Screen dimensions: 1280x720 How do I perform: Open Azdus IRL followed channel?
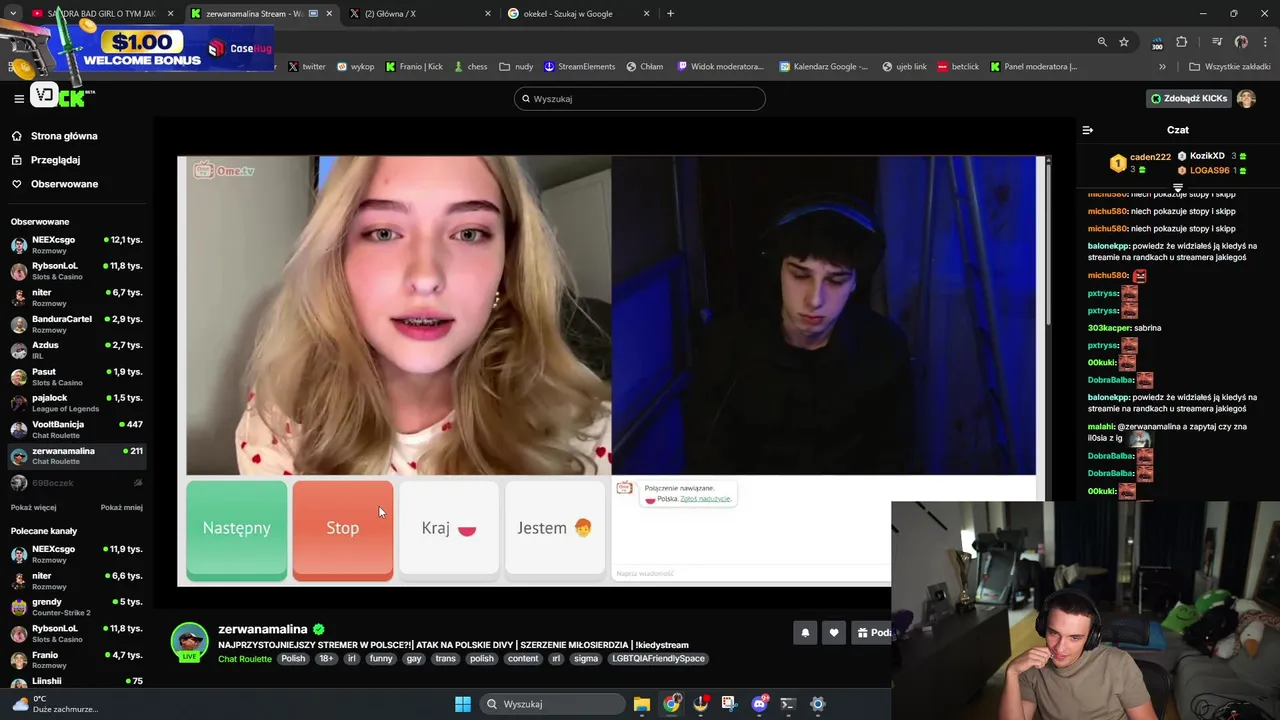tap(77, 350)
